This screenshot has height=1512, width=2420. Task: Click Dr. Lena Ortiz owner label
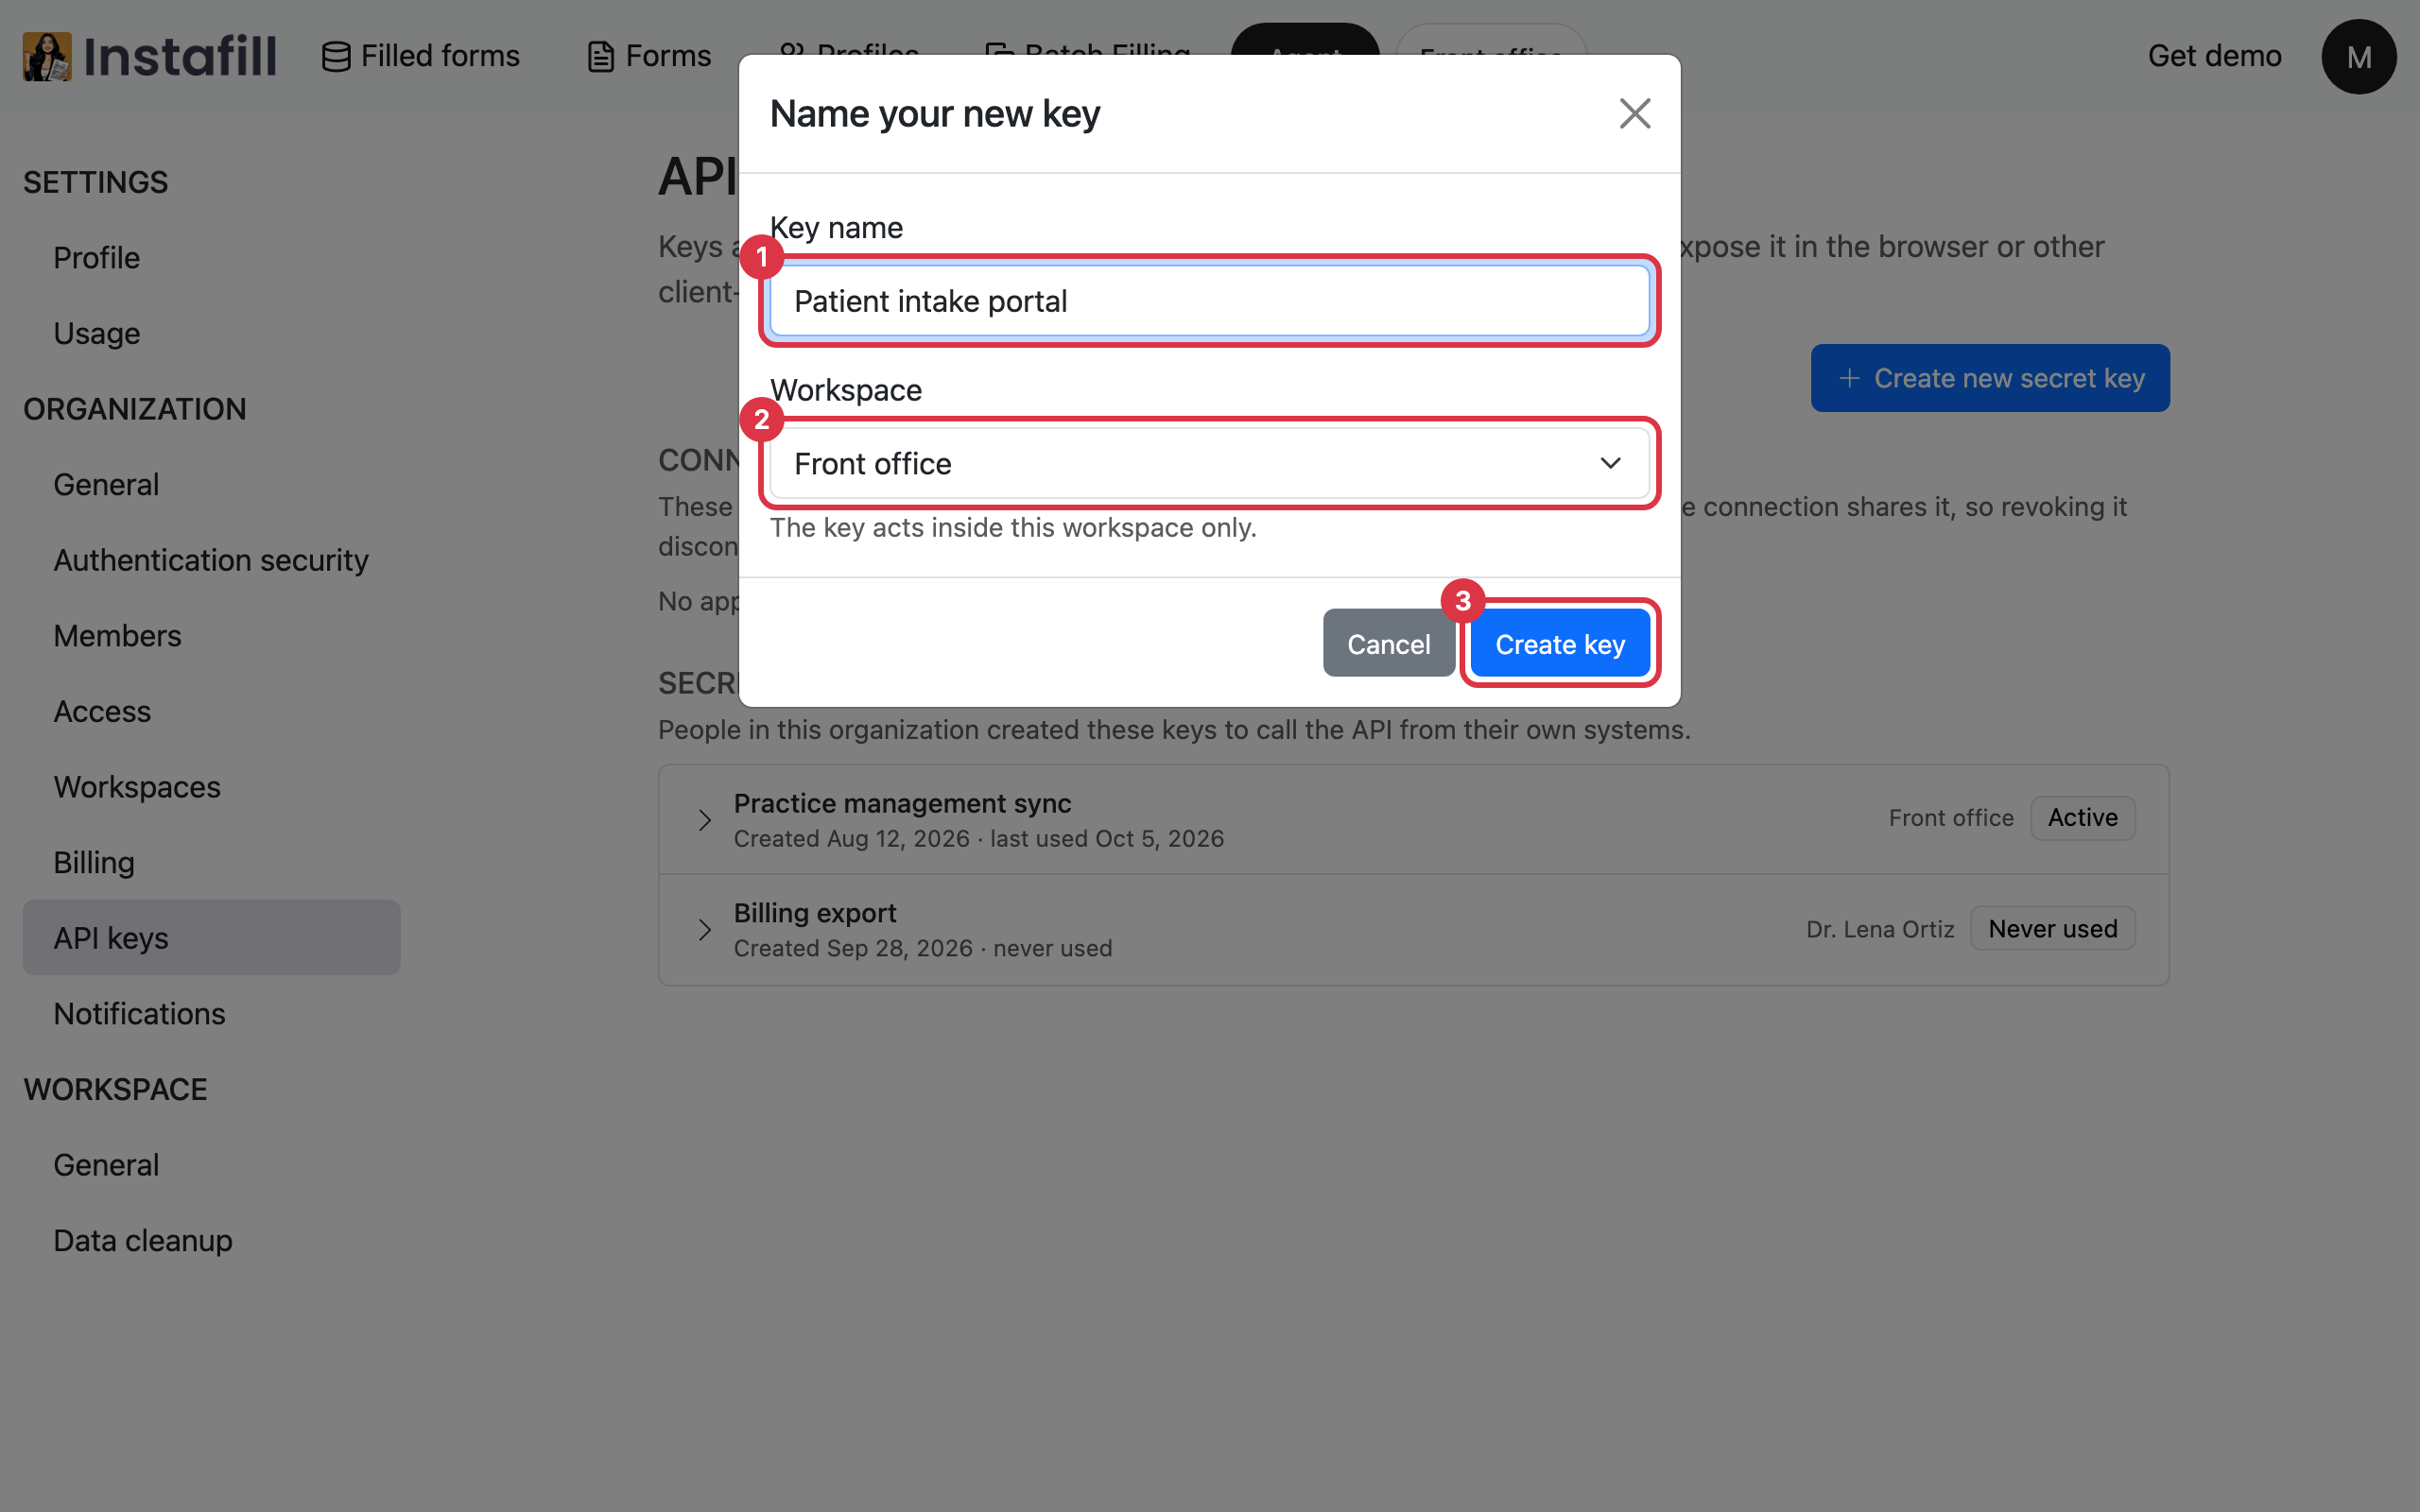[x=1880, y=929]
